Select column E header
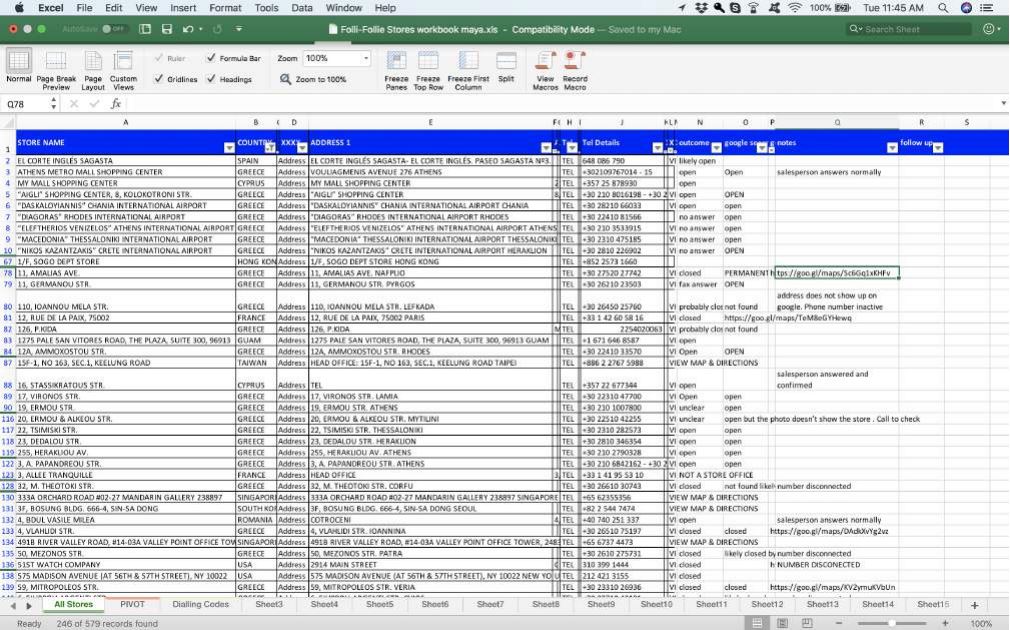The height and width of the screenshot is (630, 1010). 430,122
